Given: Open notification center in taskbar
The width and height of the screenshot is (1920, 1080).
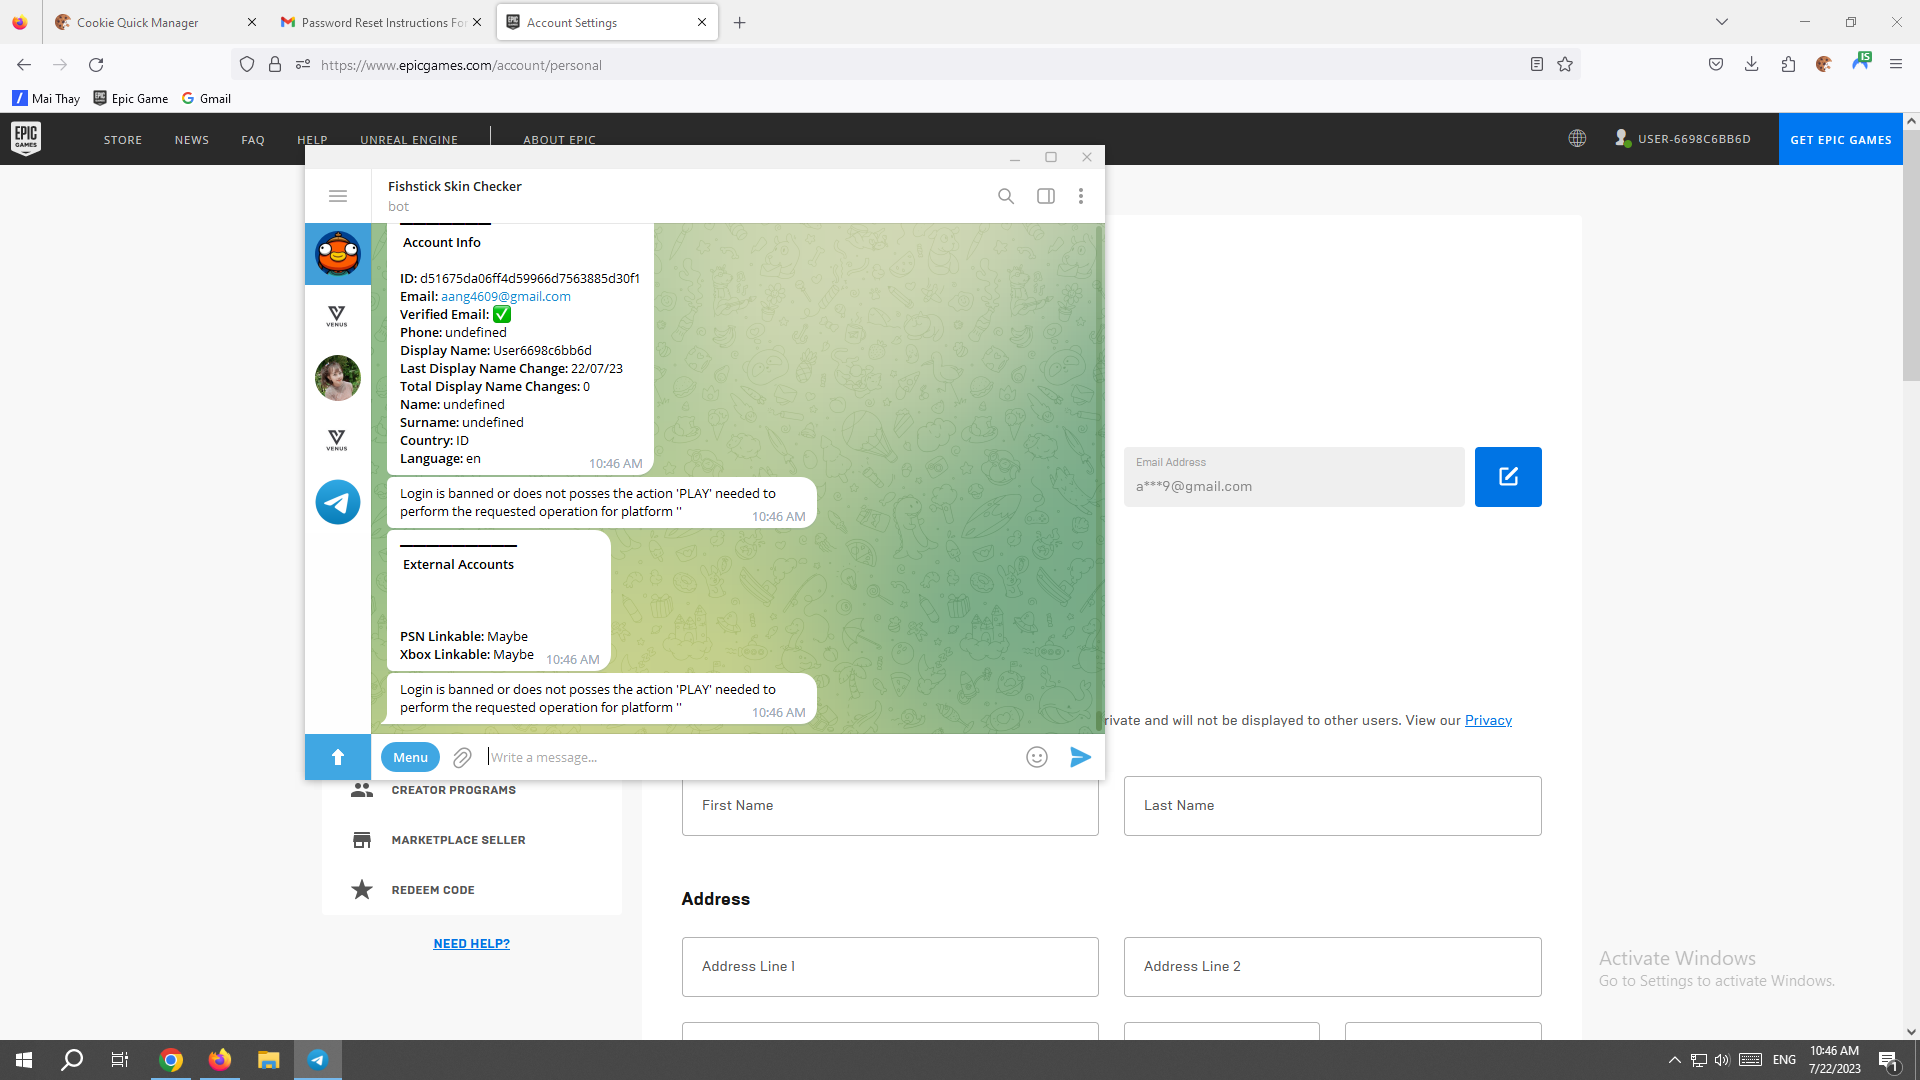Looking at the screenshot, I should [1889, 1060].
